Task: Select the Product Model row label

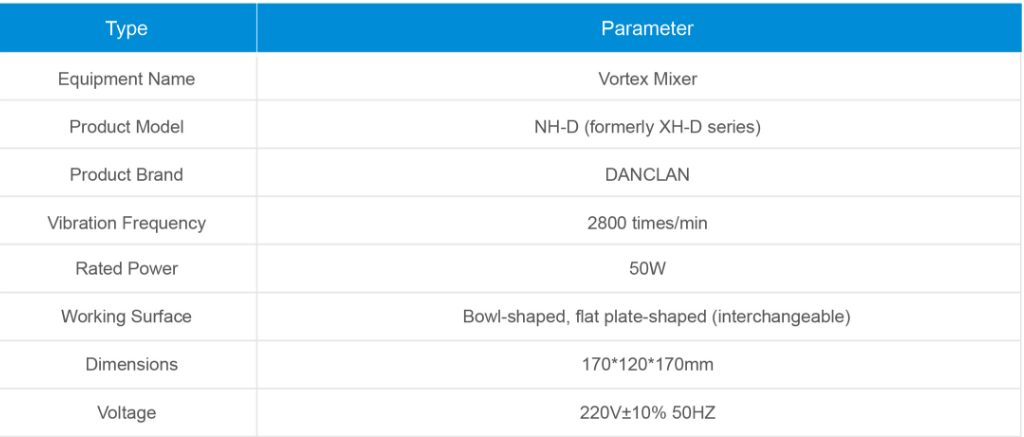Action: coord(127,127)
